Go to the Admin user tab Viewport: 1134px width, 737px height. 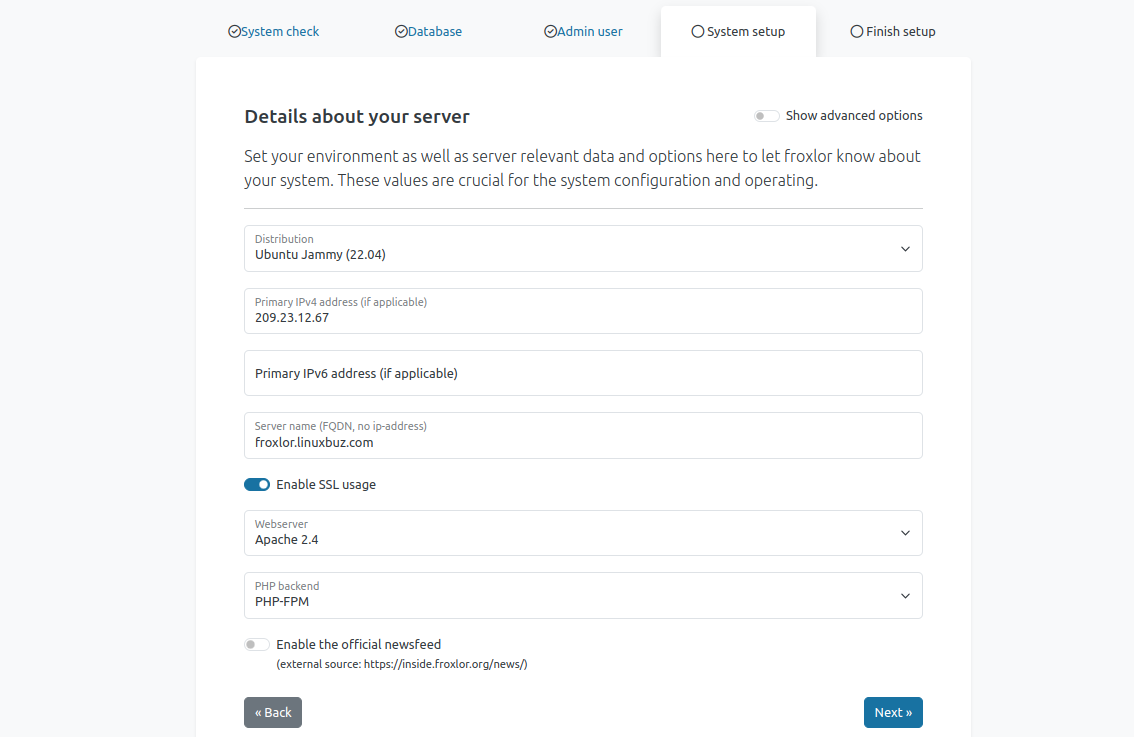tap(589, 32)
